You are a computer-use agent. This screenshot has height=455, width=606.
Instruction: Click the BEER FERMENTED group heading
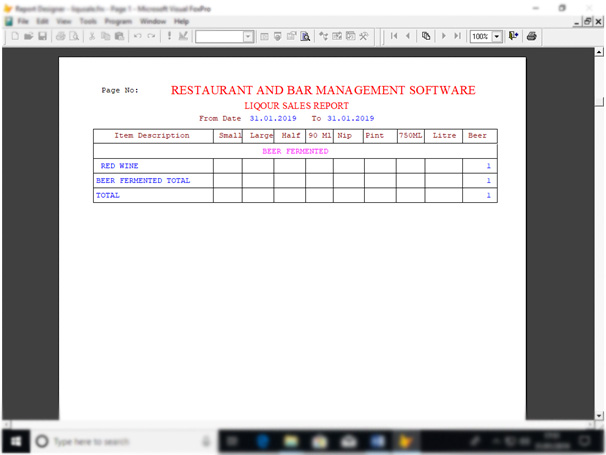click(295, 151)
